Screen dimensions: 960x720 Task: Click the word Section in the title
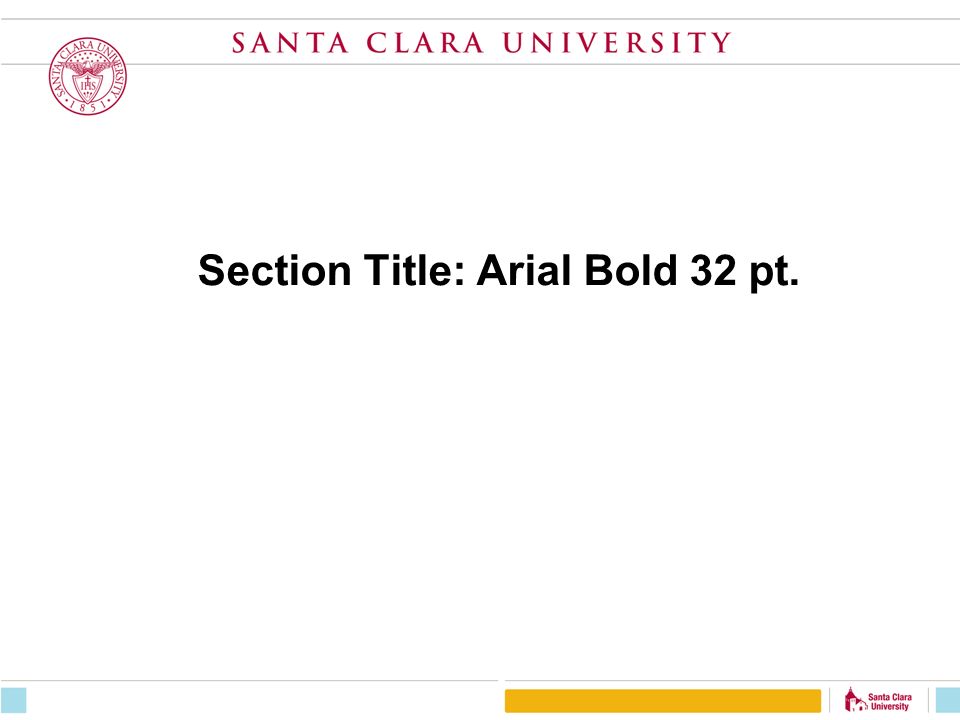(274, 270)
